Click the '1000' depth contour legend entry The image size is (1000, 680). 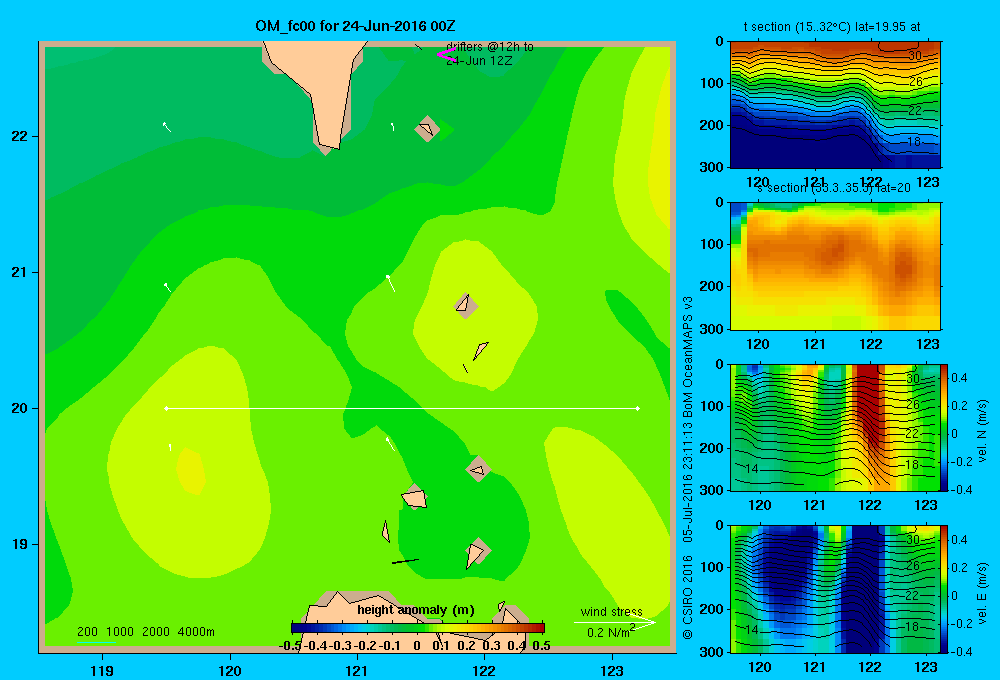[120, 632]
